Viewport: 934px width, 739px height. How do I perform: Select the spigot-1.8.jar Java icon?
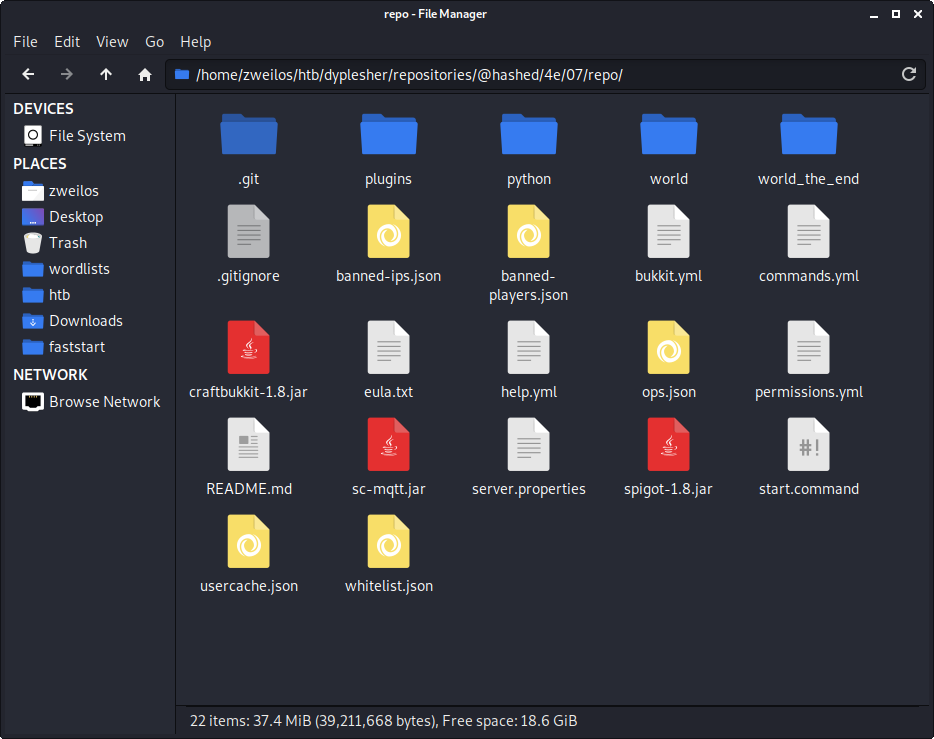[x=669, y=445]
